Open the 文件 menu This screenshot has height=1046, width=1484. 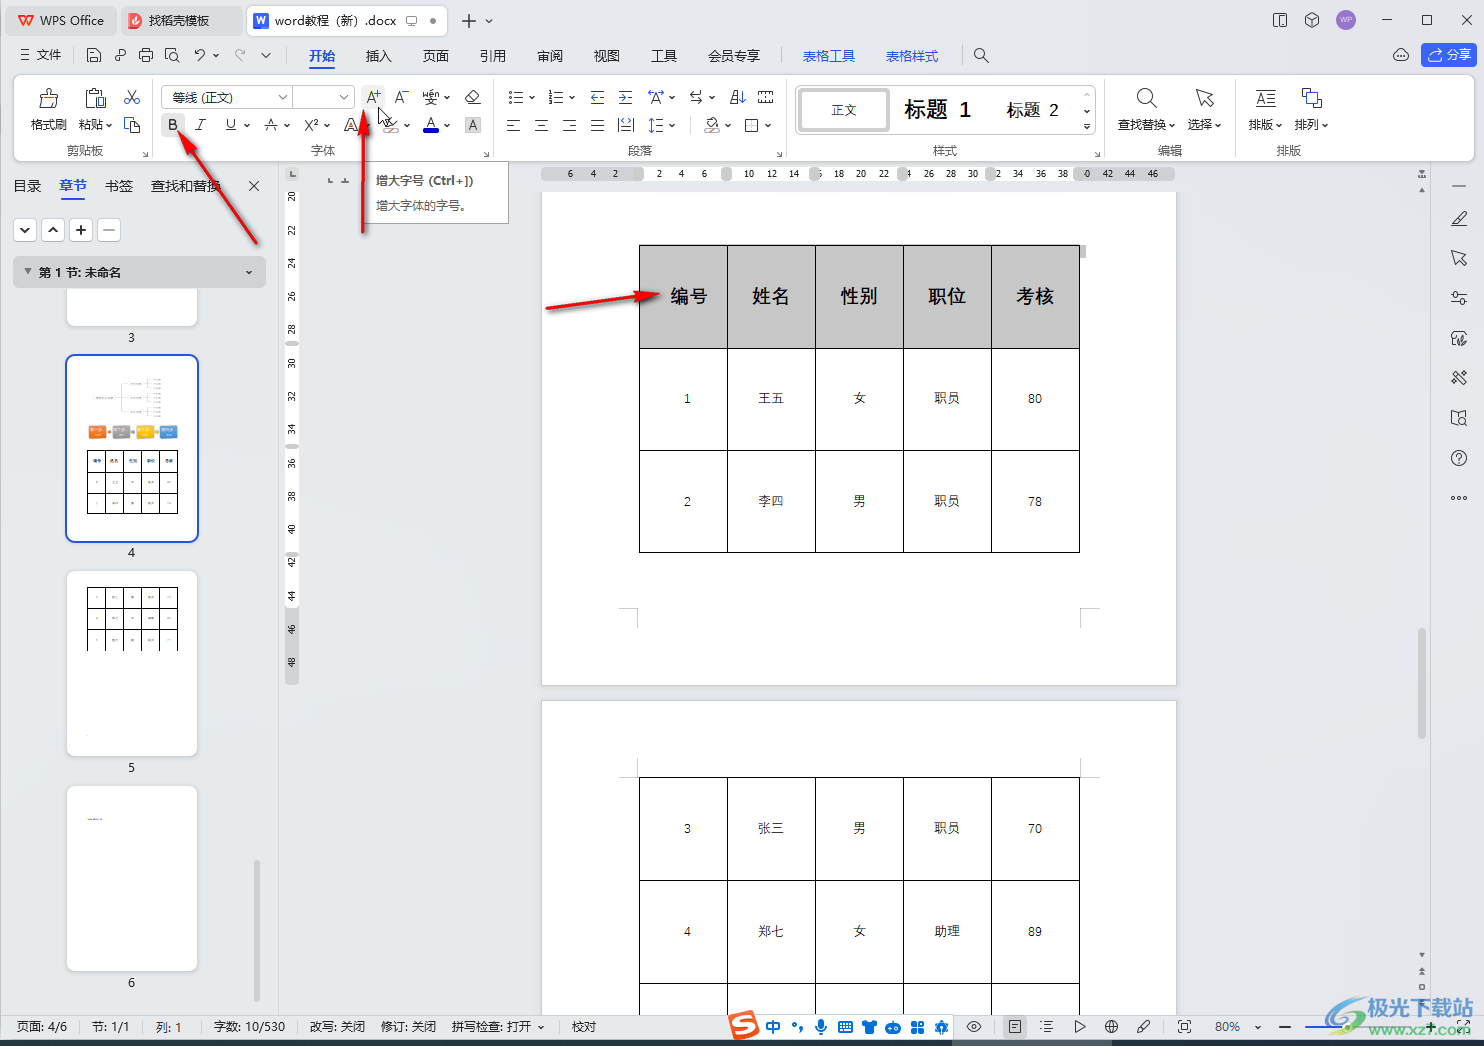pos(41,55)
